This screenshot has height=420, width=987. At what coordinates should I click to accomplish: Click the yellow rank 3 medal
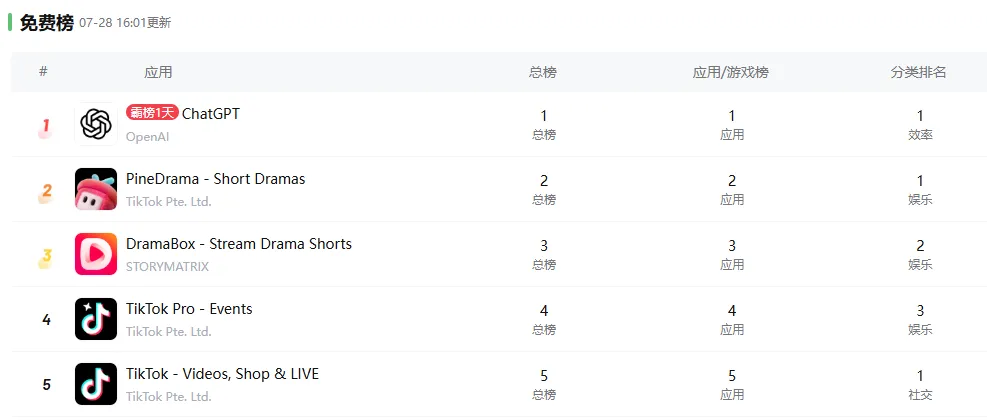click(x=45, y=258)
